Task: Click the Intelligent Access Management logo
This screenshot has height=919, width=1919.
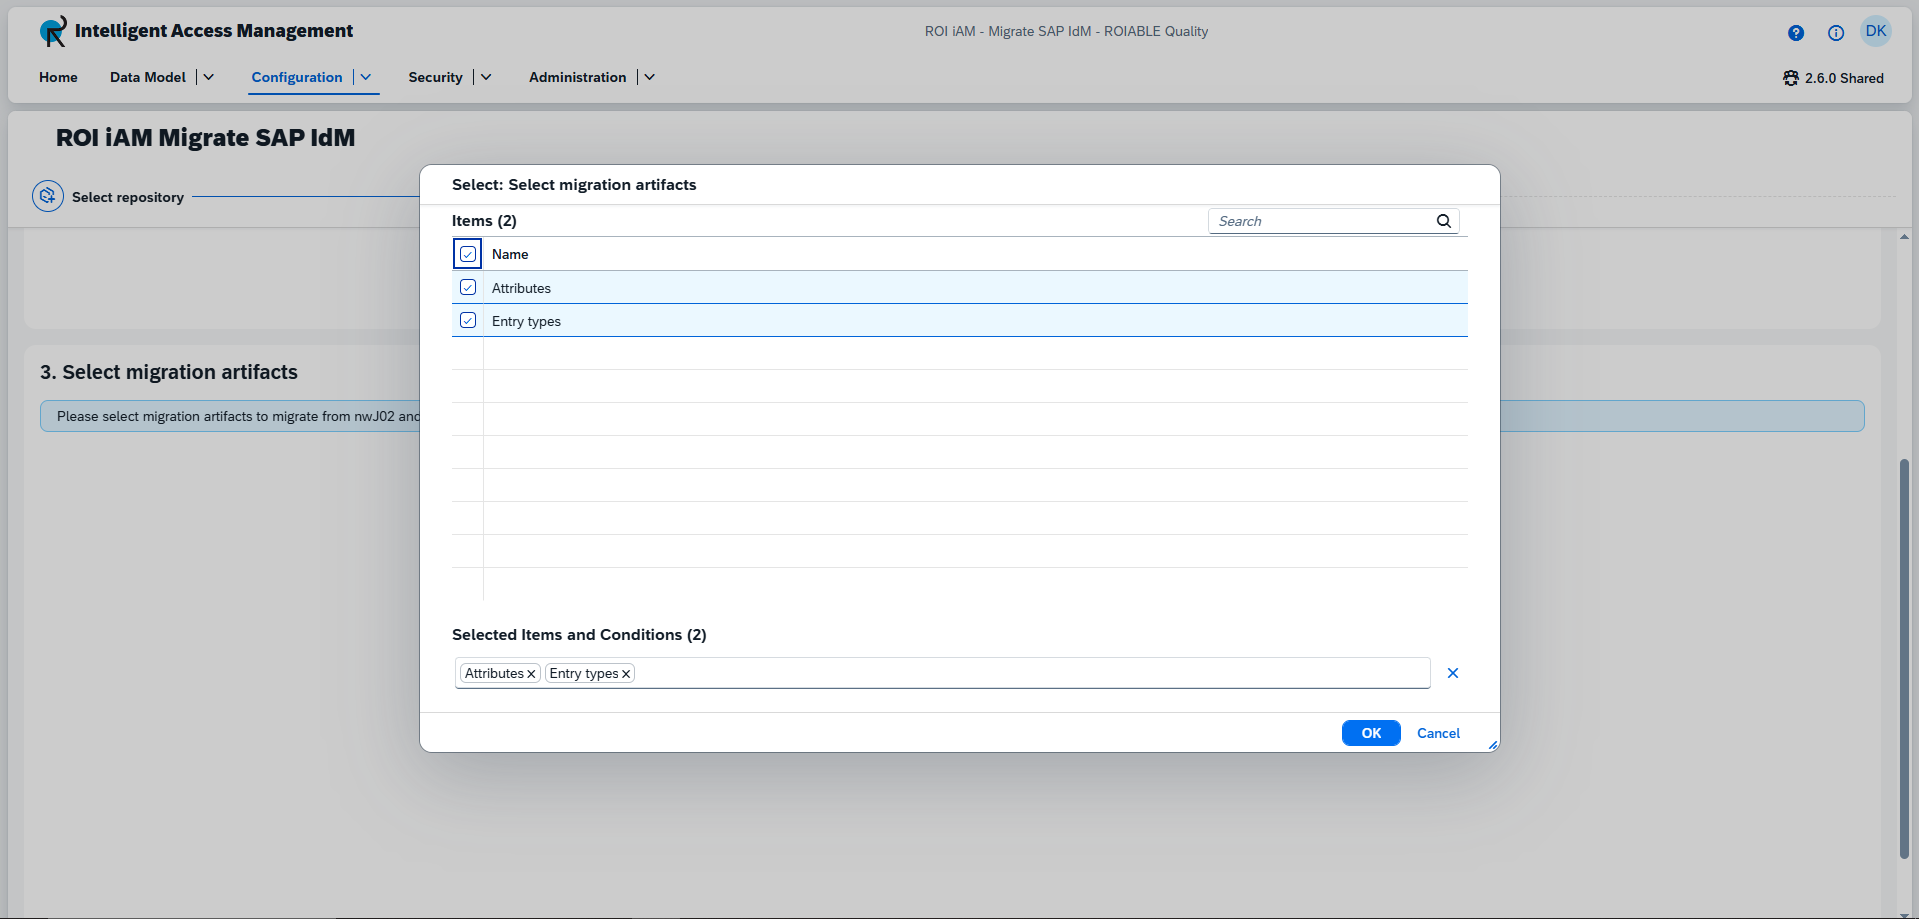Action: (x=52, y=31)
